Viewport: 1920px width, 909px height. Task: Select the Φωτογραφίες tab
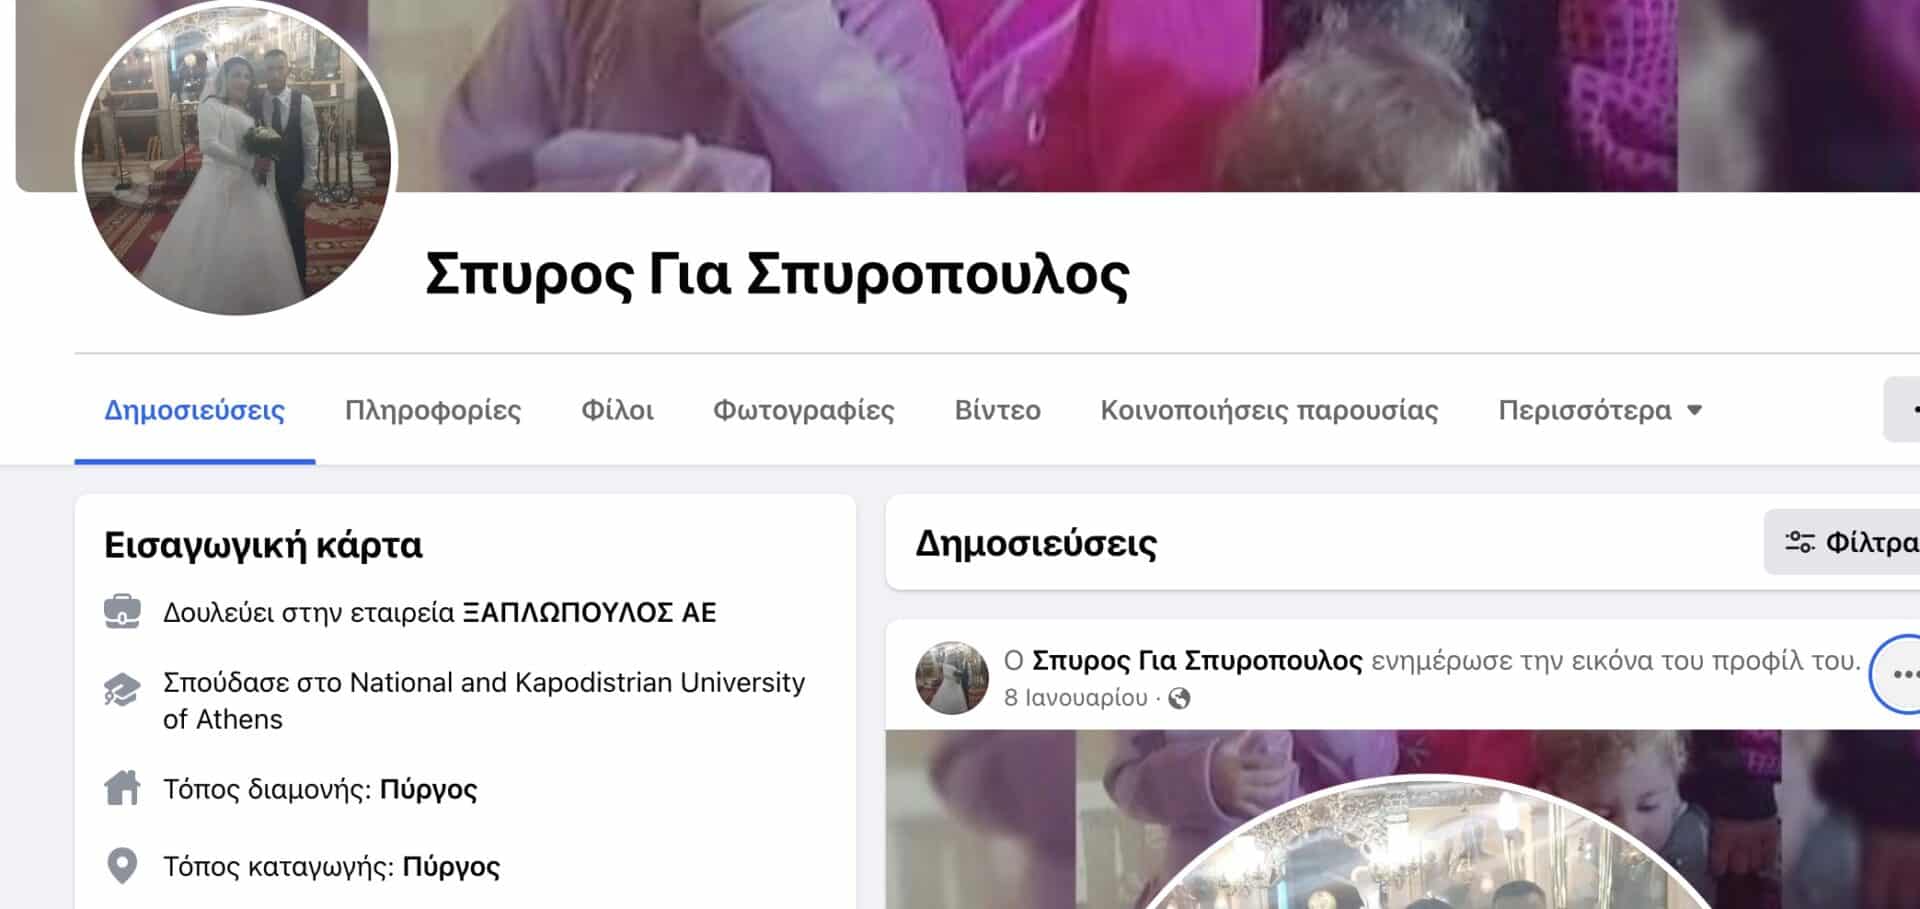coord(803,410)
